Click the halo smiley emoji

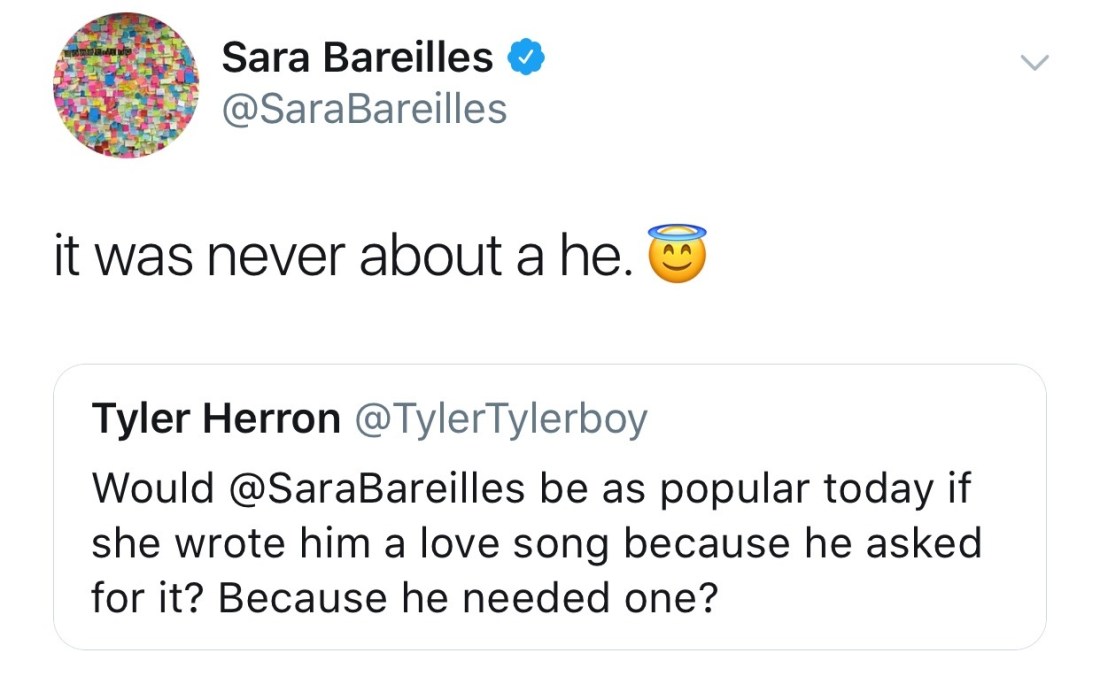tap(677, 254)
